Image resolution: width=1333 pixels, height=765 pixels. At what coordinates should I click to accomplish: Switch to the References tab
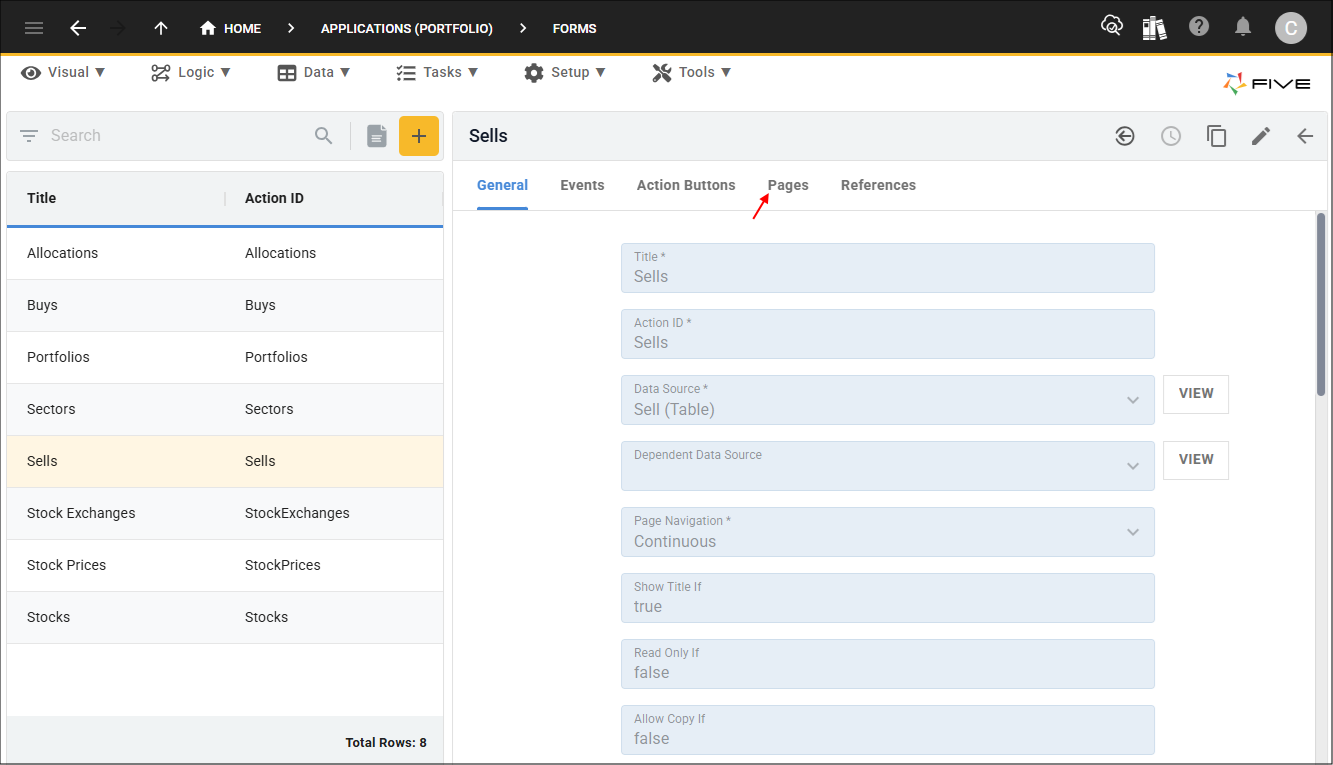click(x=878, y=185)
